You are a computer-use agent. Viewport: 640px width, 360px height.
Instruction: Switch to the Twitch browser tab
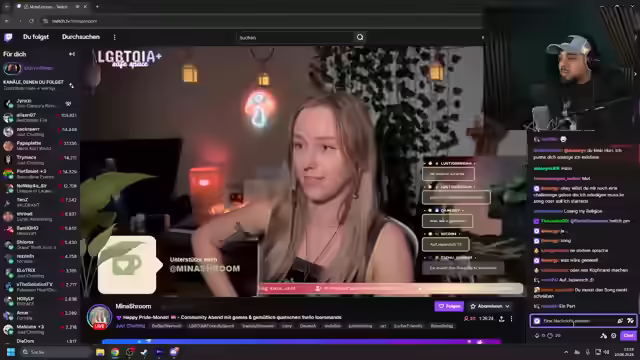pos(51,7)
